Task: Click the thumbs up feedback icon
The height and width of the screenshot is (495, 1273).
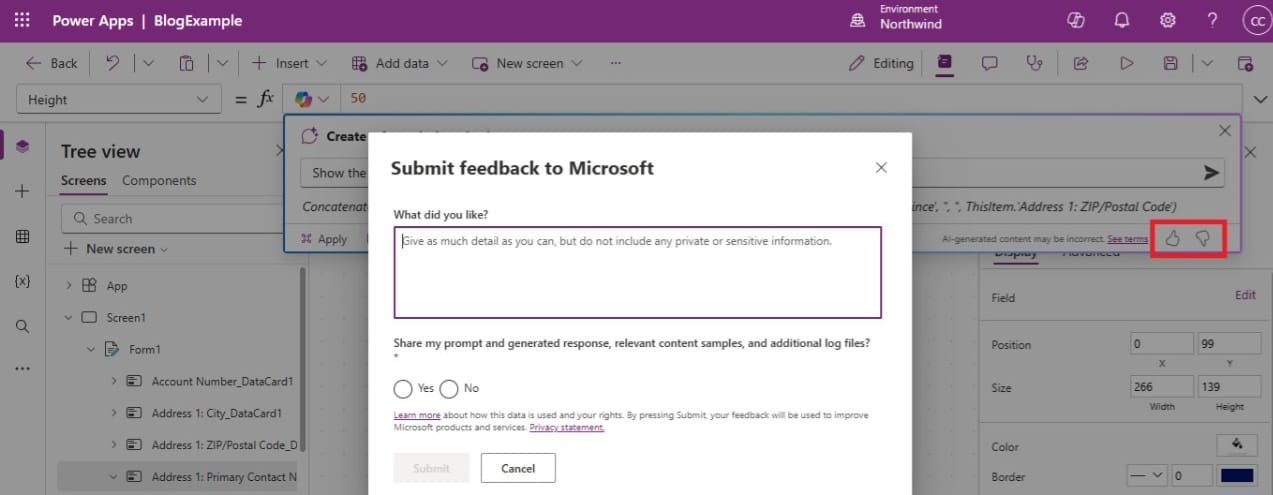Action: 1173,238
